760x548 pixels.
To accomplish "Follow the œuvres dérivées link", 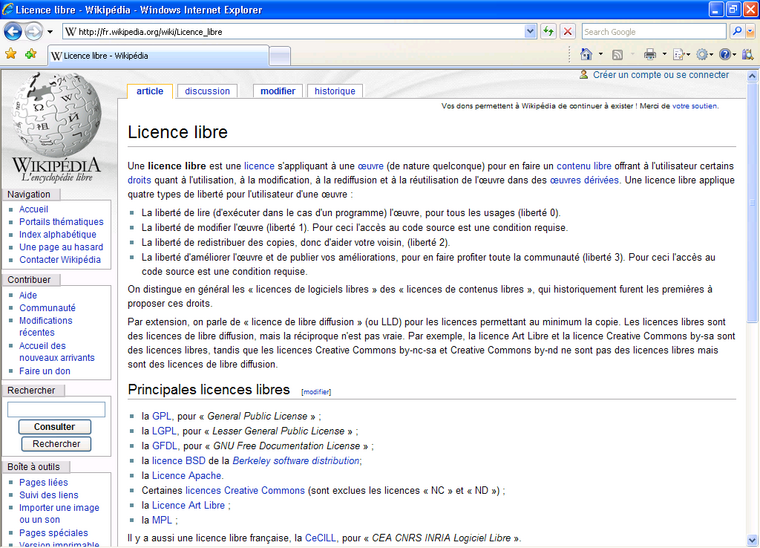I will [x=584, y=180].
